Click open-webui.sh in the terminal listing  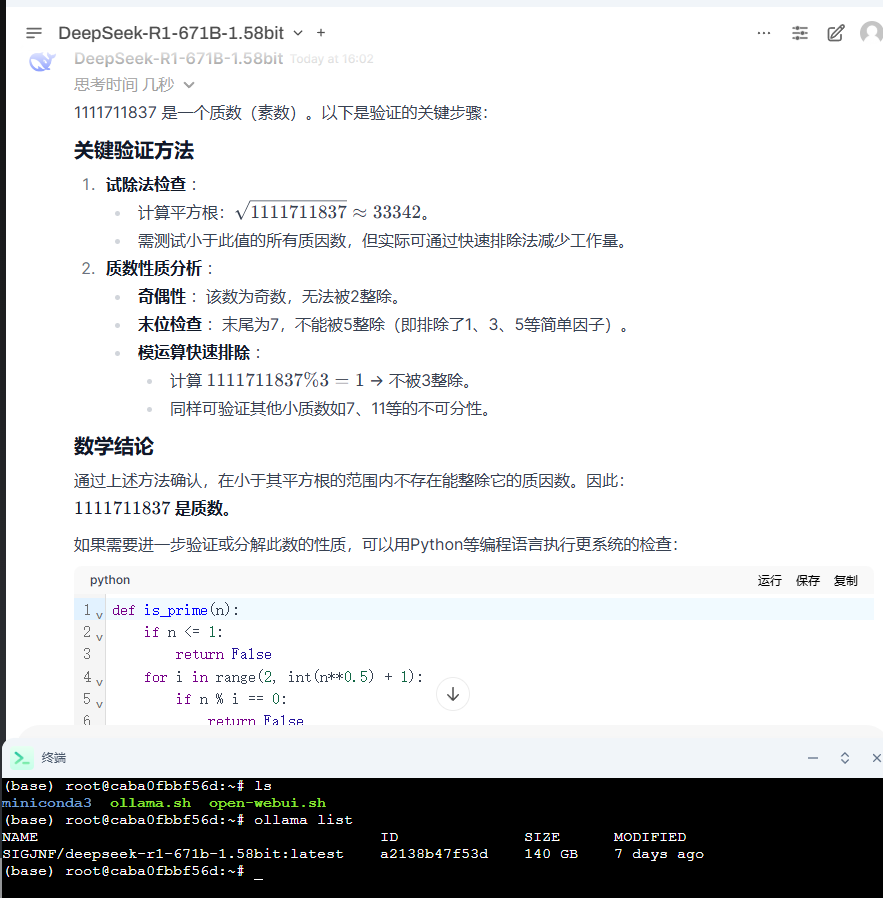[267, 803]
